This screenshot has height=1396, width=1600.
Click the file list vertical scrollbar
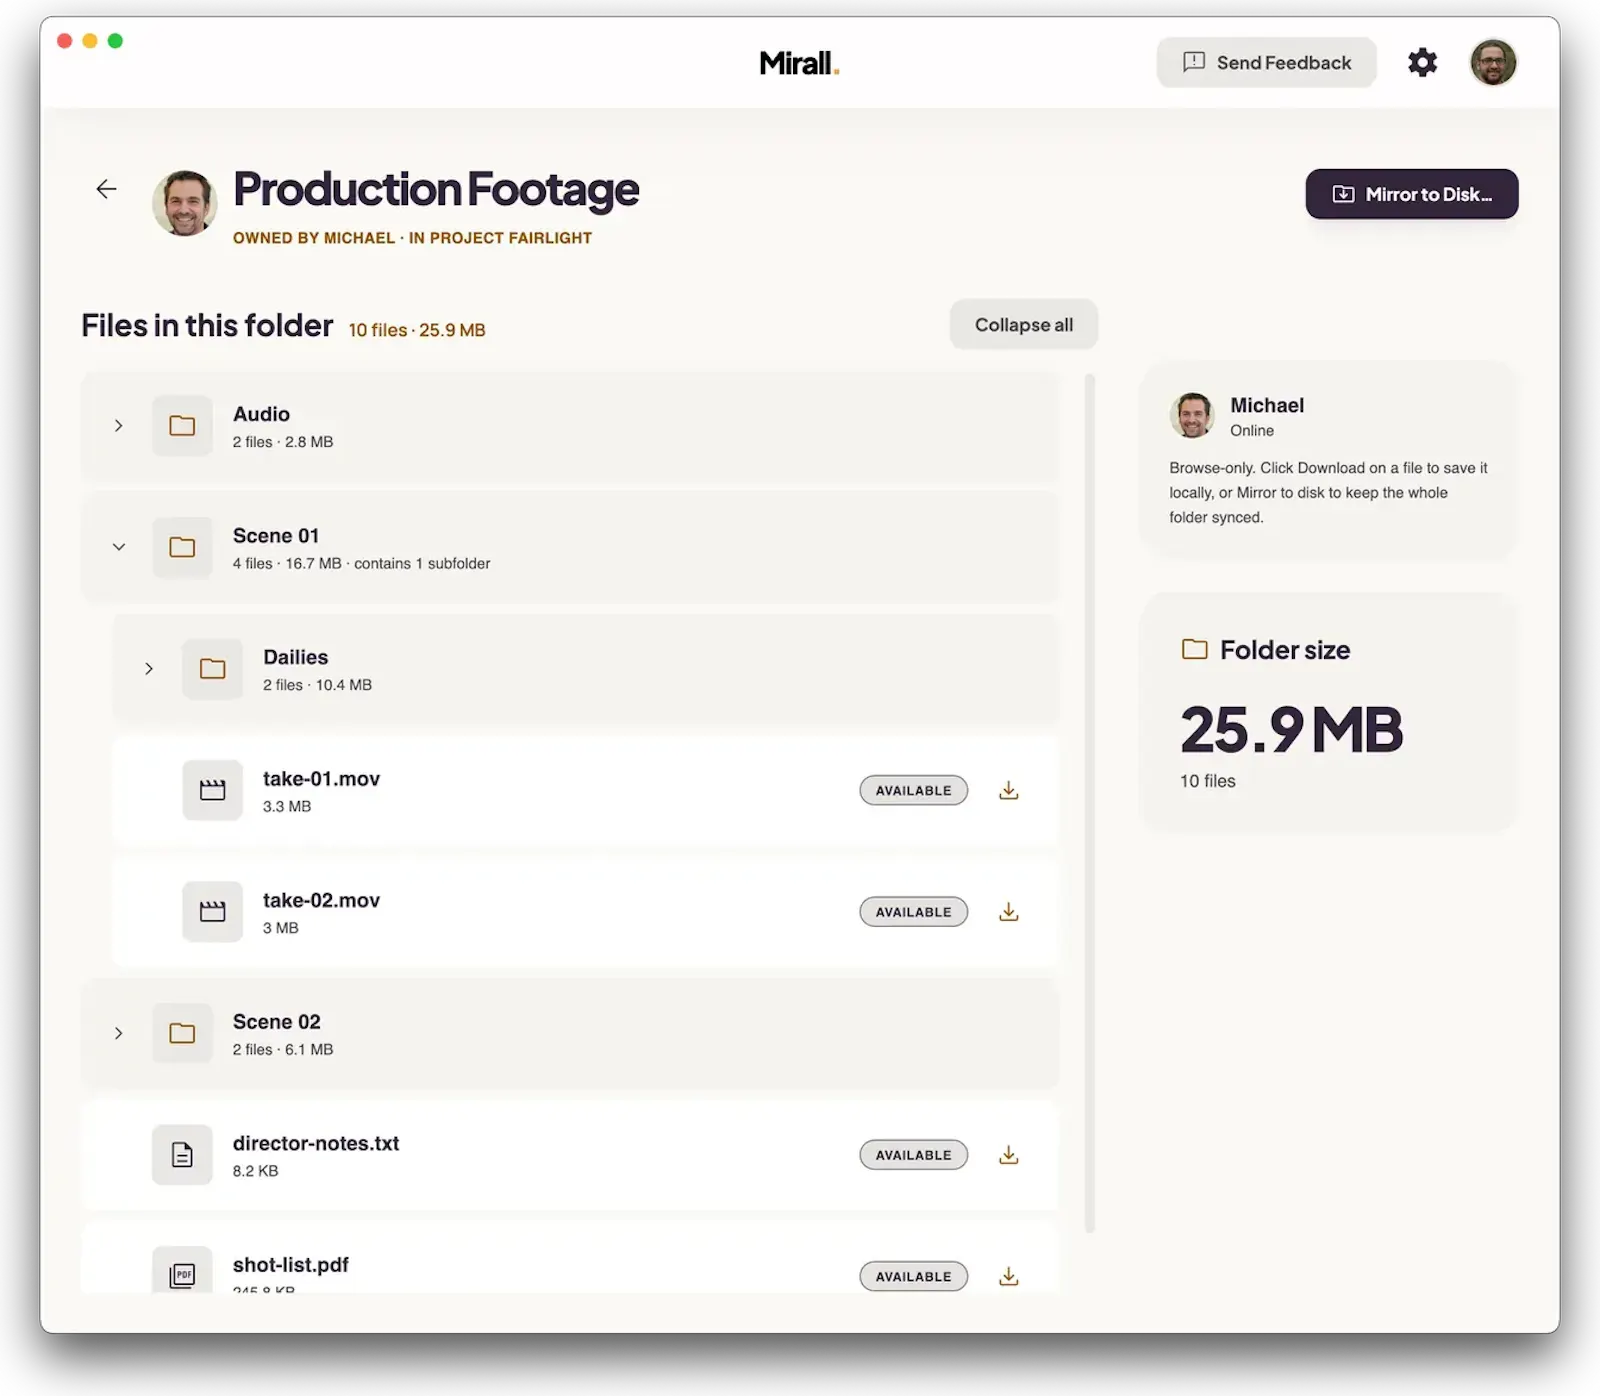click(1090, 803)
